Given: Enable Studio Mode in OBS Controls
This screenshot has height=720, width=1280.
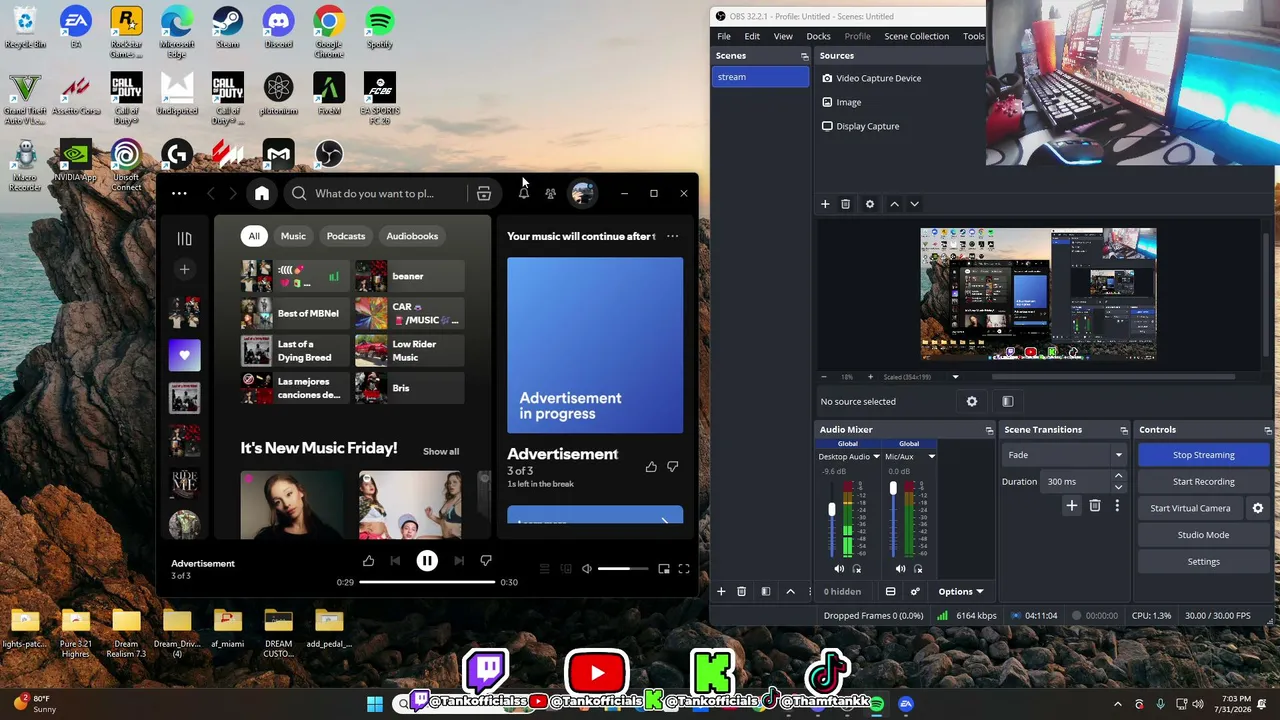Looking at the screenshot, I should (1203, 535).
